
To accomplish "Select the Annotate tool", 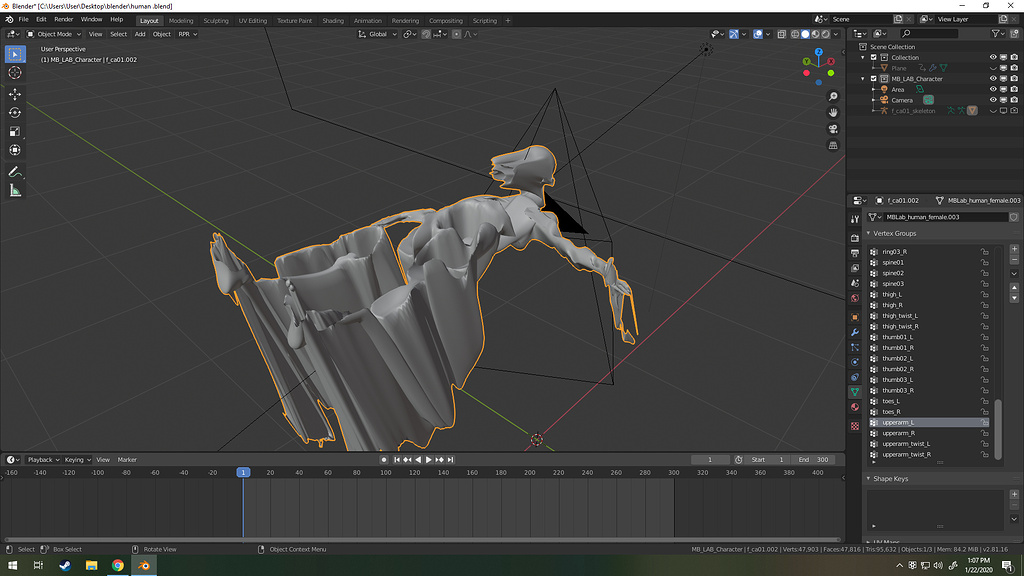I will point(15,172).
